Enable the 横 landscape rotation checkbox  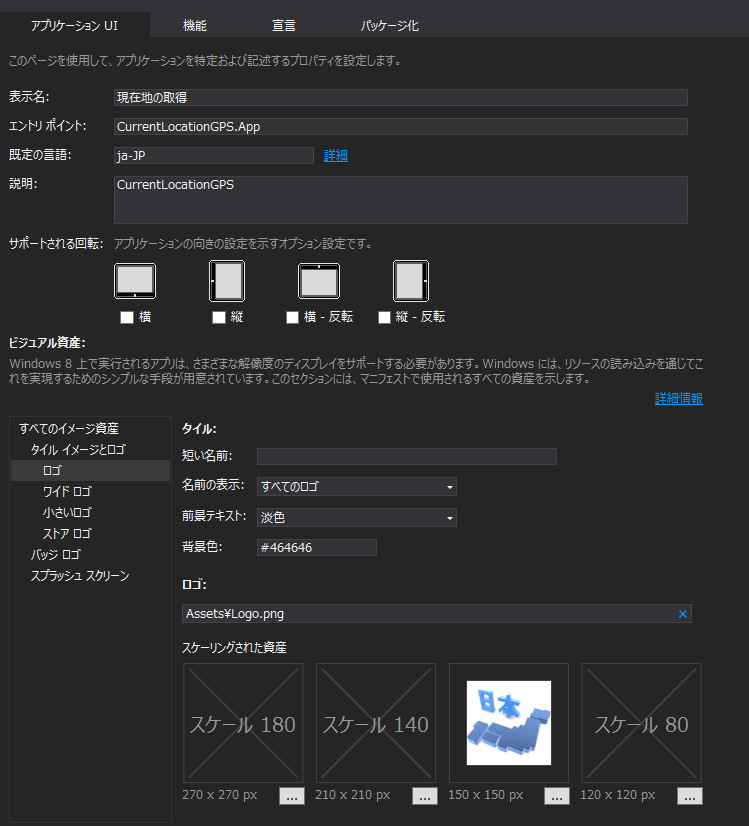(x=127, y=317)
